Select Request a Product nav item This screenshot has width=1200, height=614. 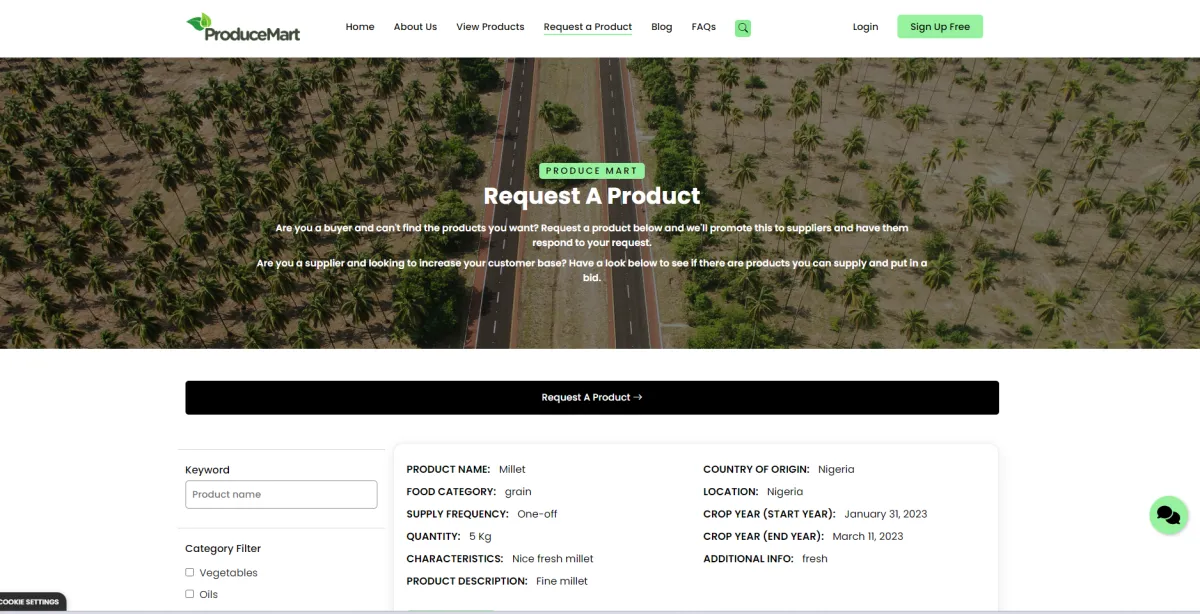[588, 27]
